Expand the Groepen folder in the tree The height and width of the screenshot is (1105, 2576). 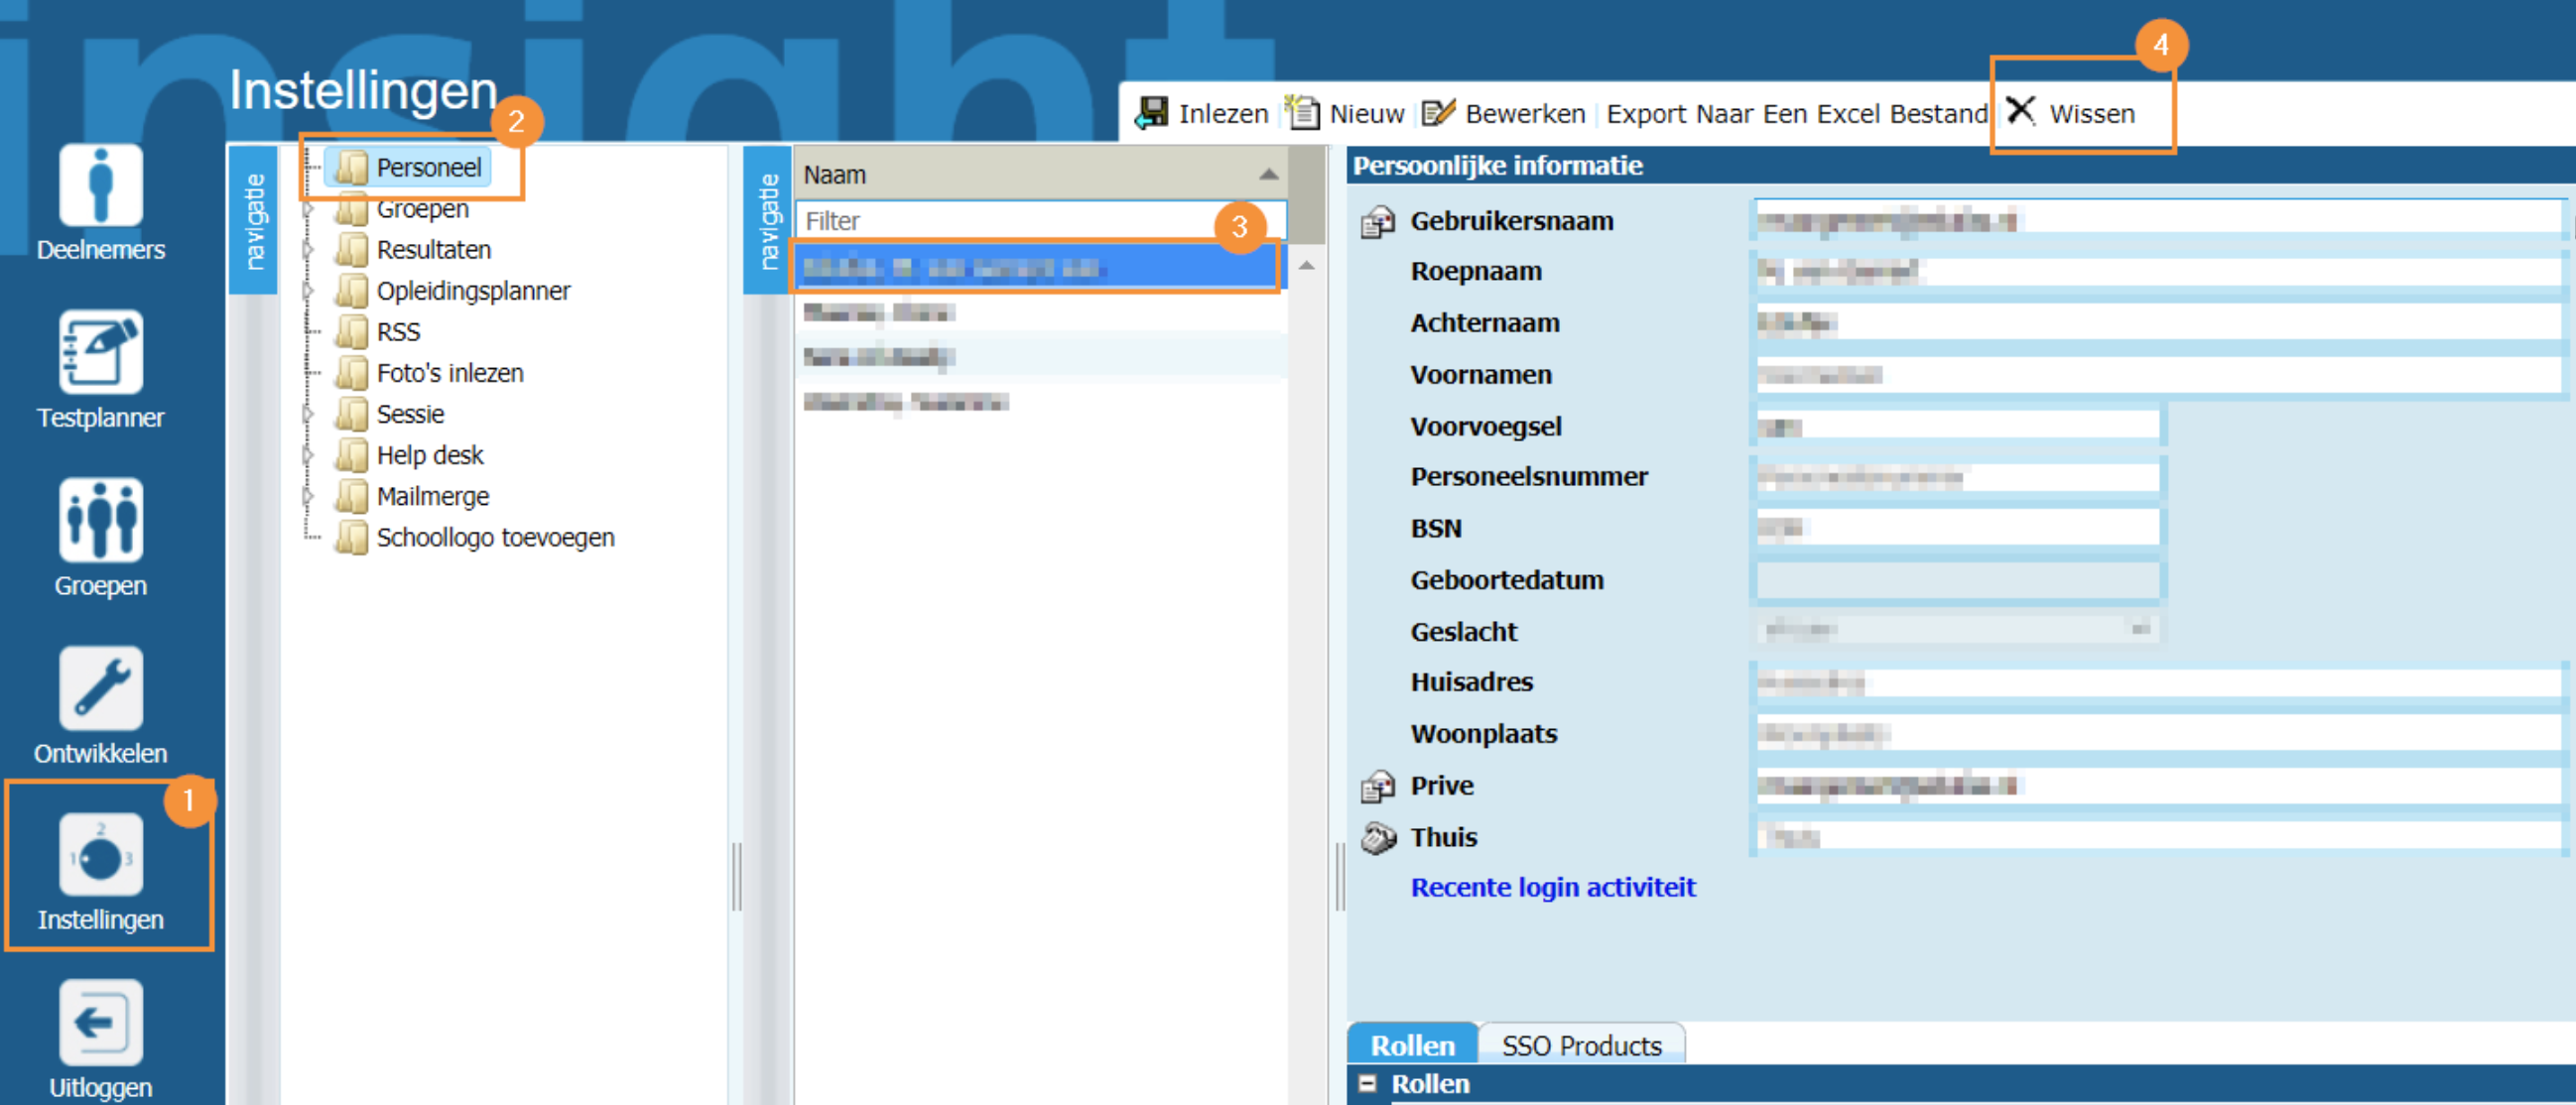tap(309, 209)
